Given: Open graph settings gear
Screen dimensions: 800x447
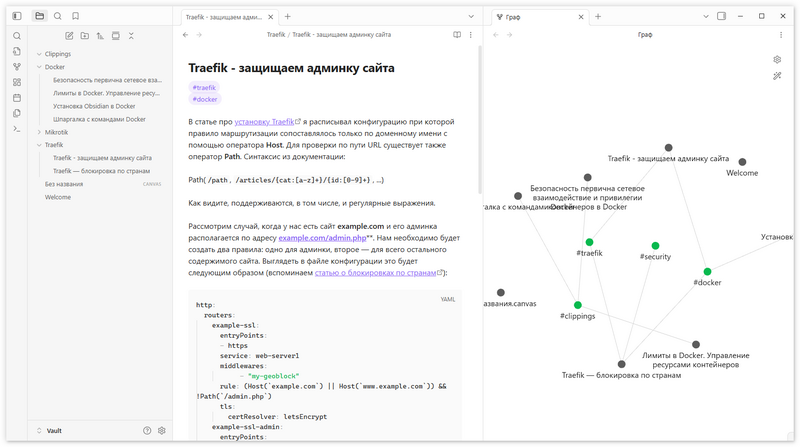Looking at the screenshot, I should pos(777,60).
